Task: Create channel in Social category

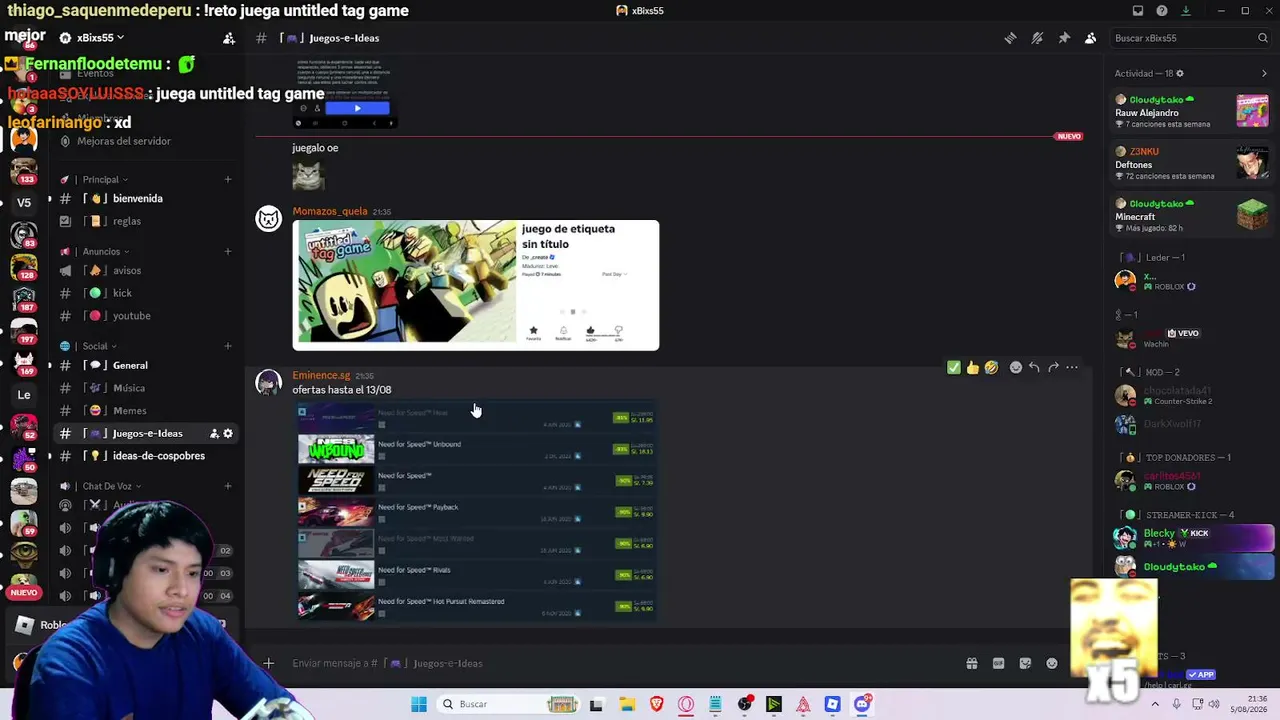Action: tap(228, 346)
